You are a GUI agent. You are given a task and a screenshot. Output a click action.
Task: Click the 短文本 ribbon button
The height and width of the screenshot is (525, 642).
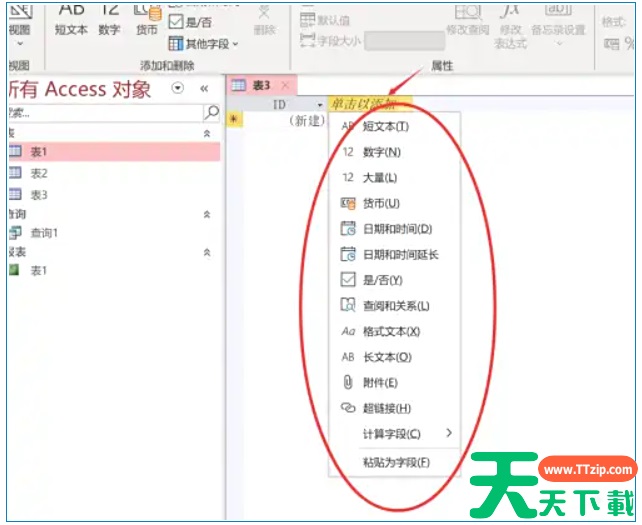(x=71, y=19)
